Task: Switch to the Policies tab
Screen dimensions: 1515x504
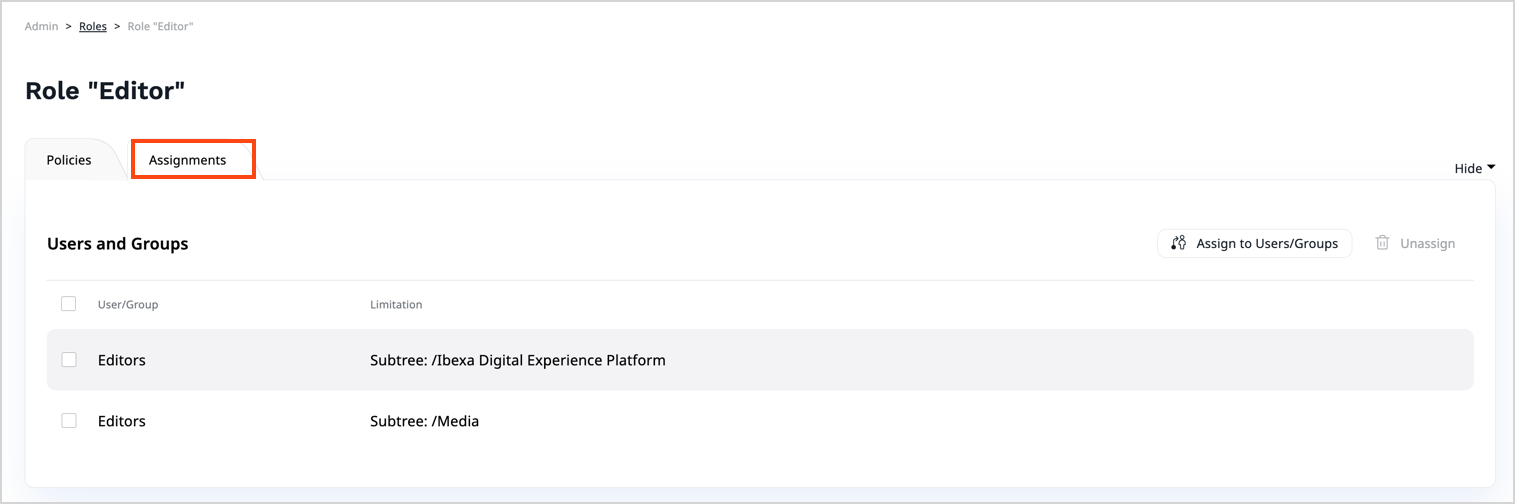Action: click(69, 160)
